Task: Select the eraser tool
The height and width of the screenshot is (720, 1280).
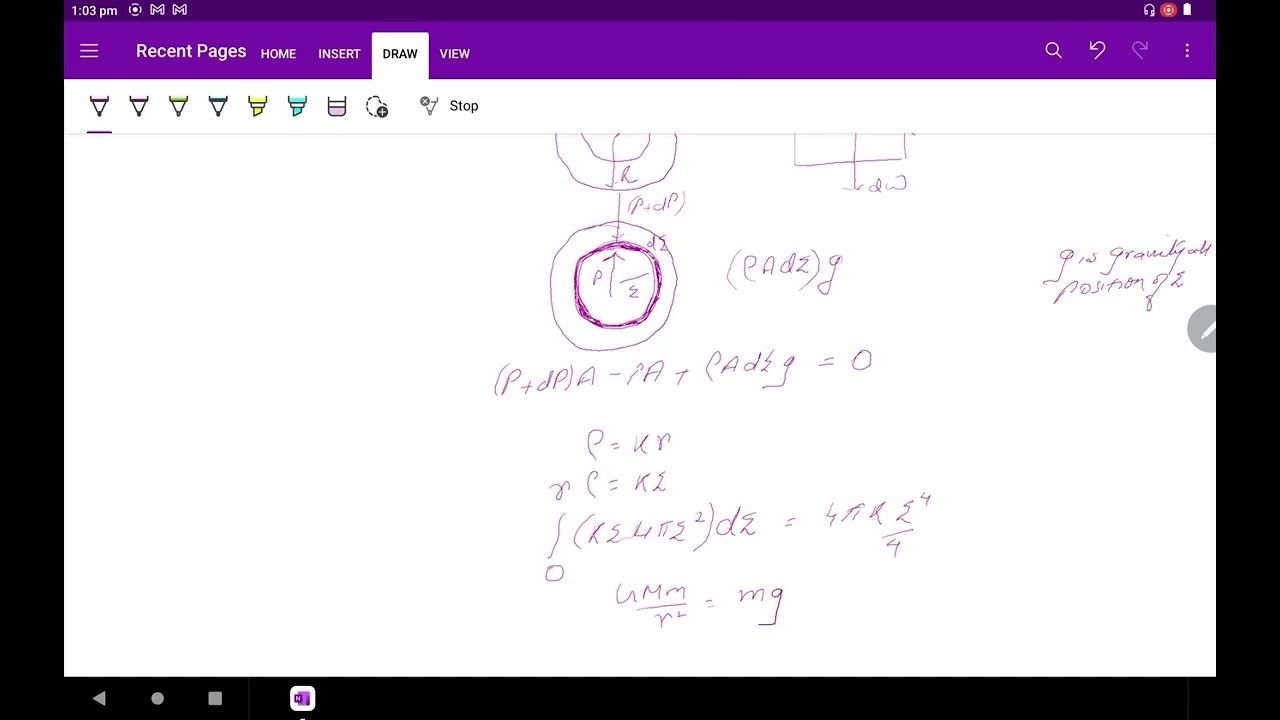Action: [337, 106]
